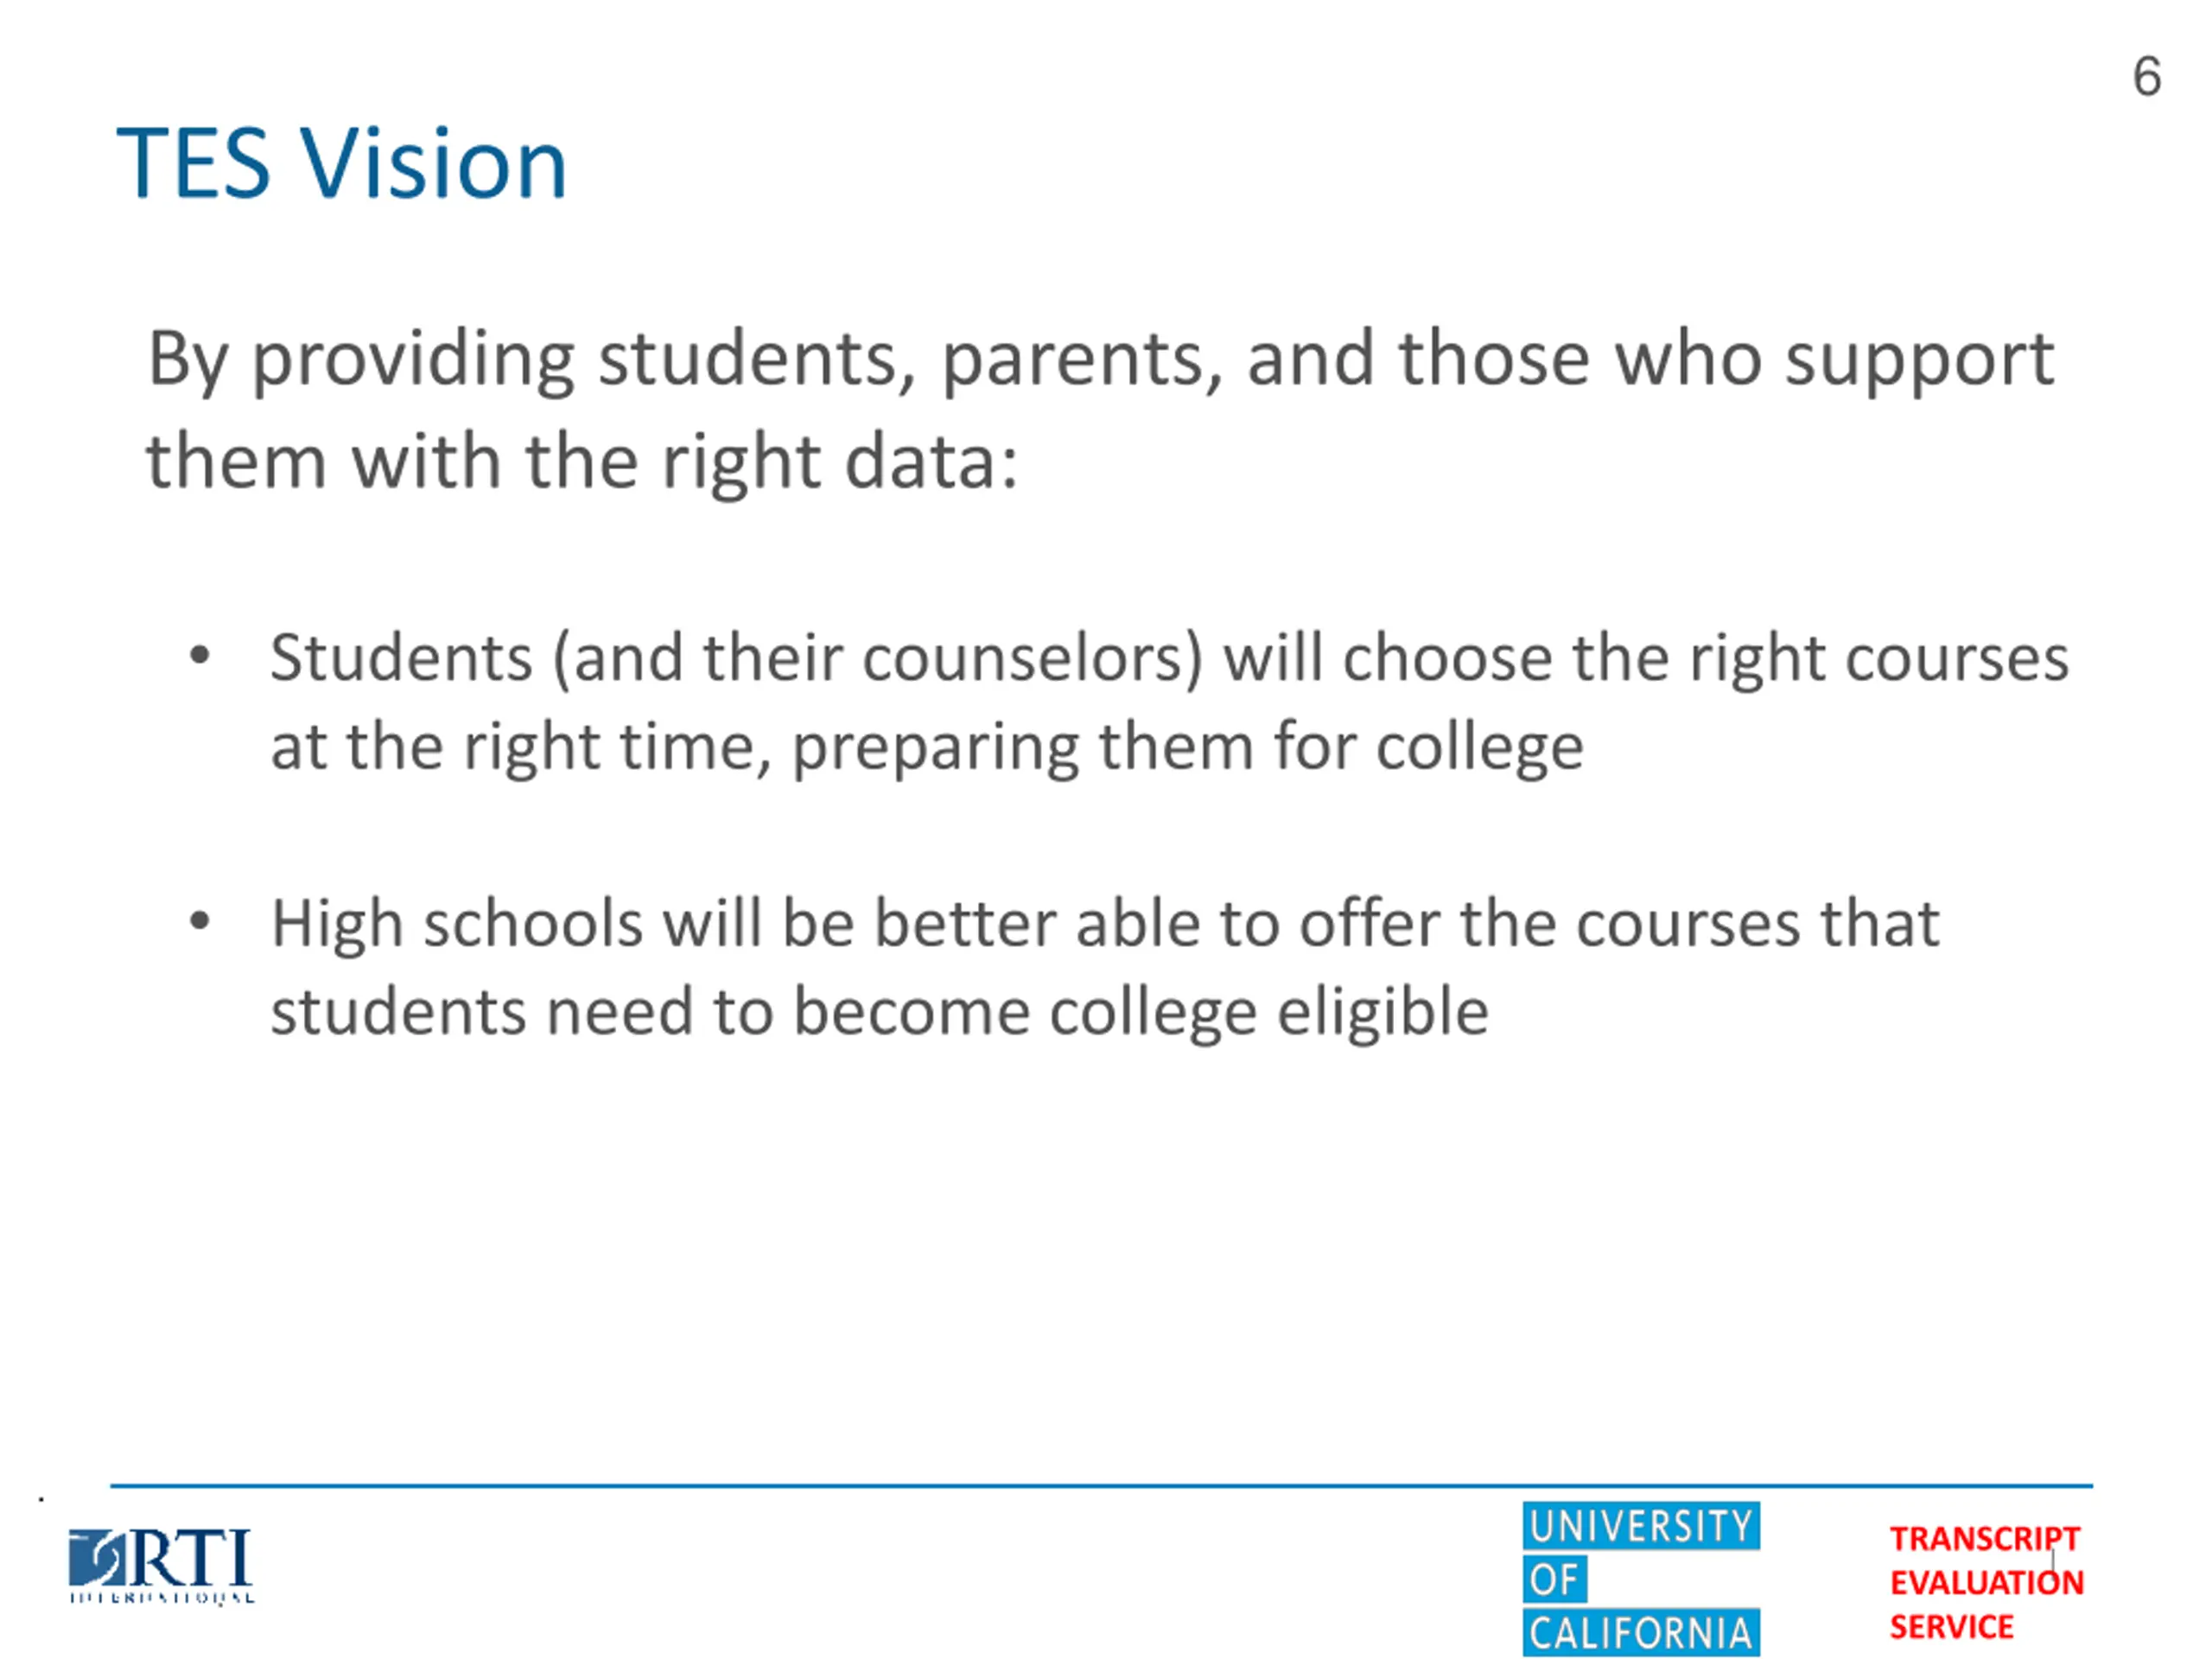Click the 'them with the right data:' line

tap(582, 464)
